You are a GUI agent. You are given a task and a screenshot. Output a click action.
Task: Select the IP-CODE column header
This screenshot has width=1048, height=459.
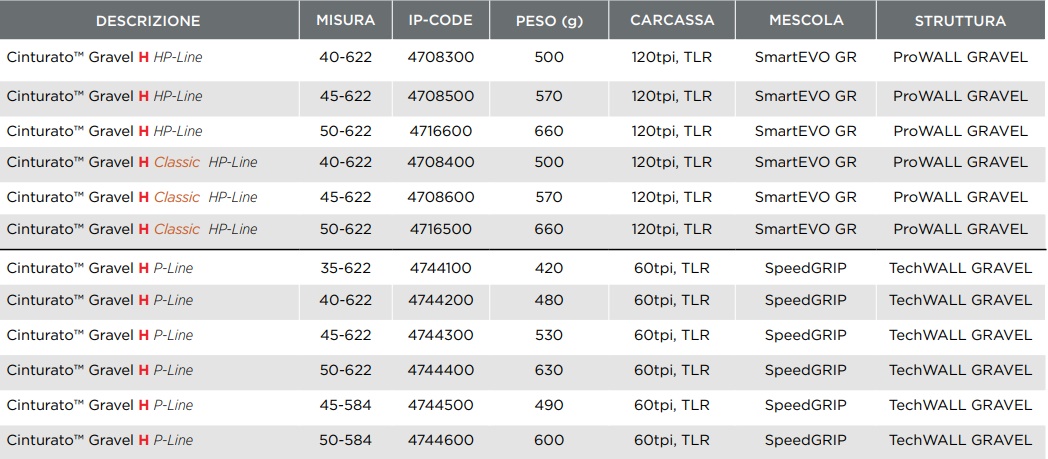440,21
